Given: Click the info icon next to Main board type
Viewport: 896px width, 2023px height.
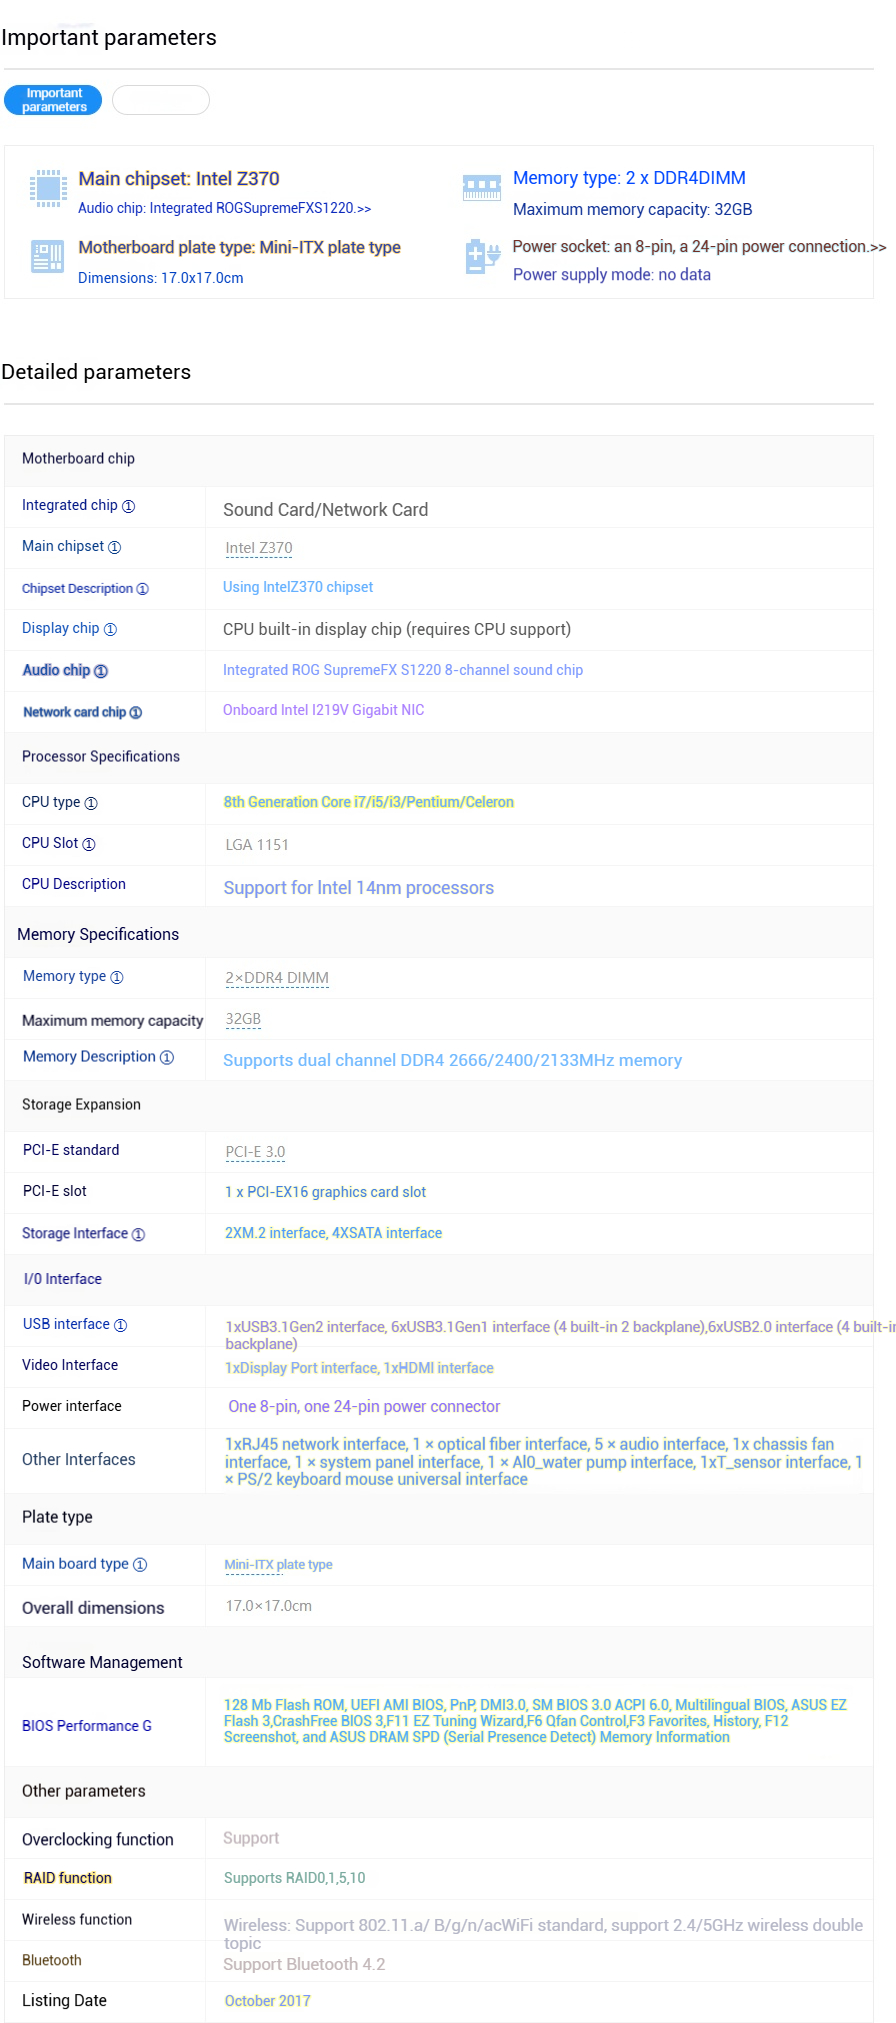Looking at the screenshot, I should [x=140, y=1565].
